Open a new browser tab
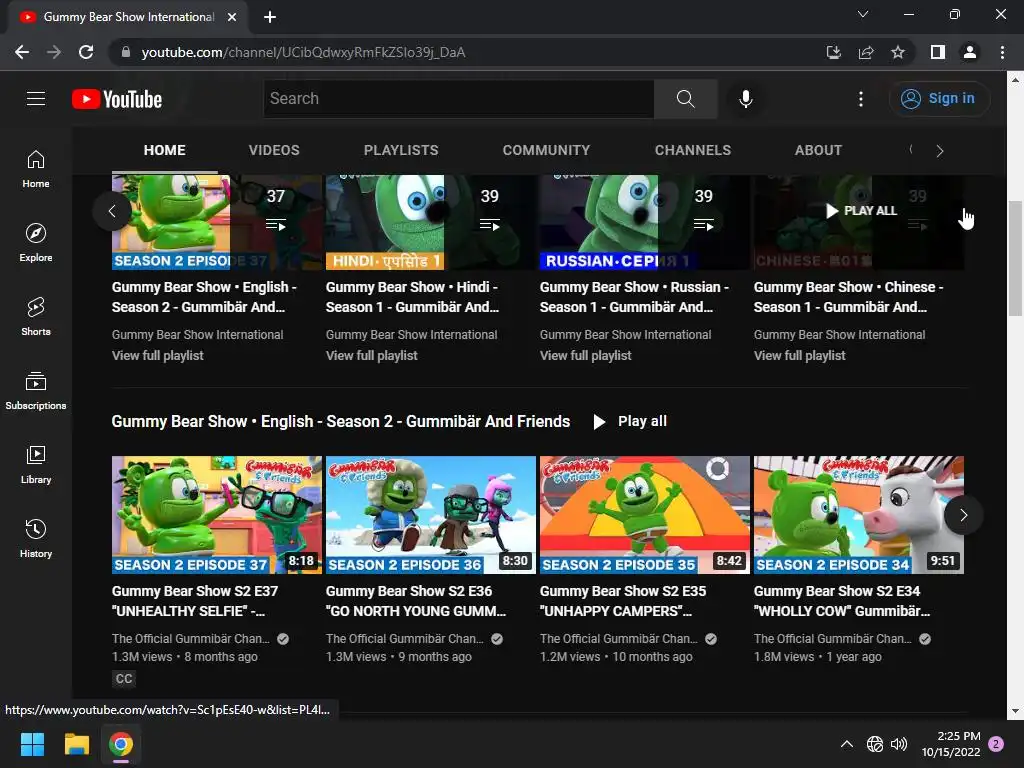1024x768 pixels. coord(270,17)
